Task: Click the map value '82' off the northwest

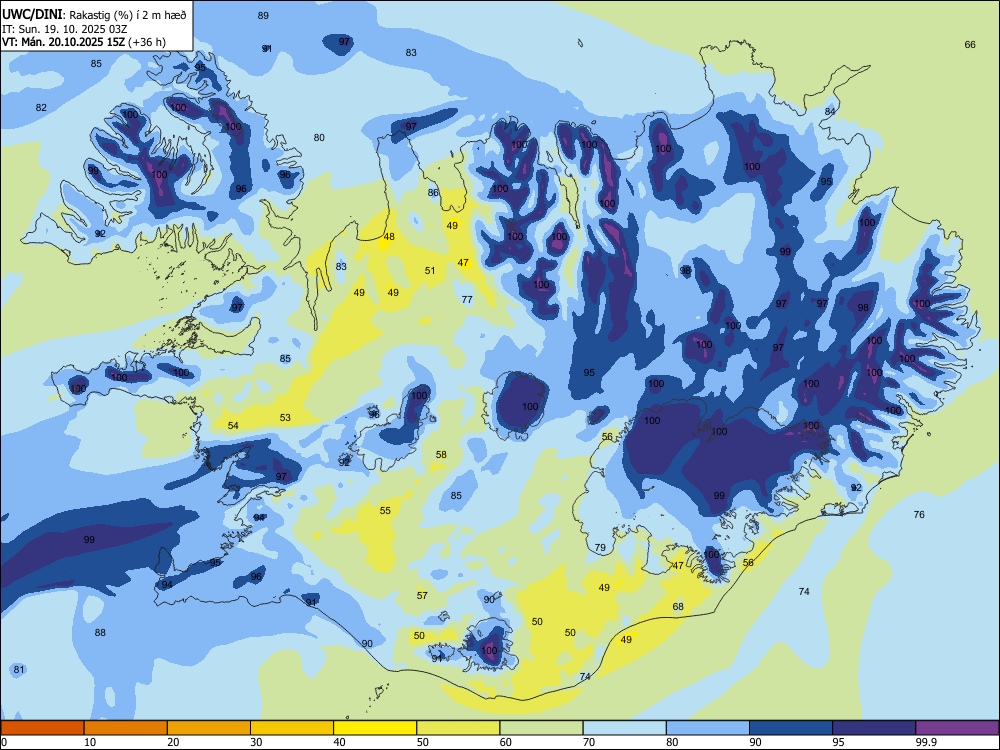Action: click(x=41, y=108)
